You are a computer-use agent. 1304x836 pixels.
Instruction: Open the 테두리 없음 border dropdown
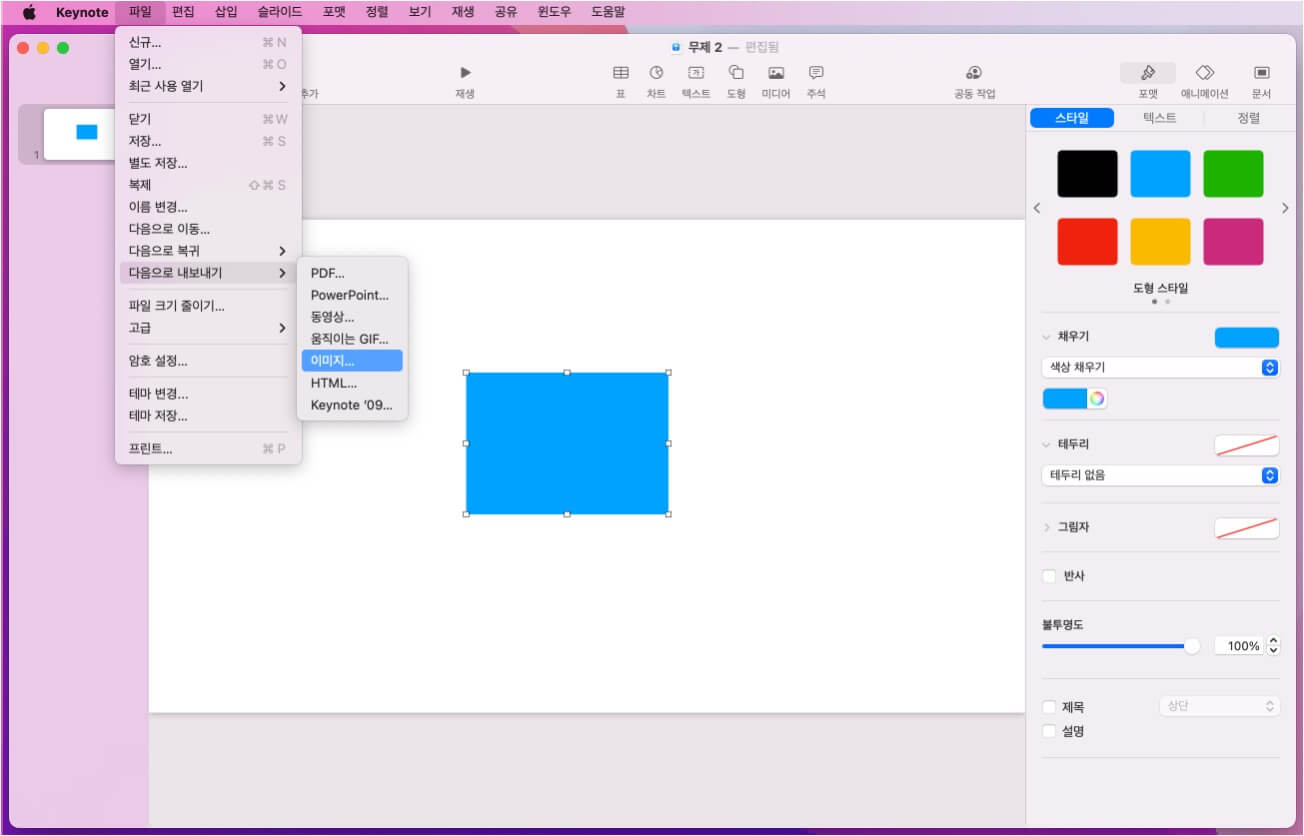[x=1160, y=475]
